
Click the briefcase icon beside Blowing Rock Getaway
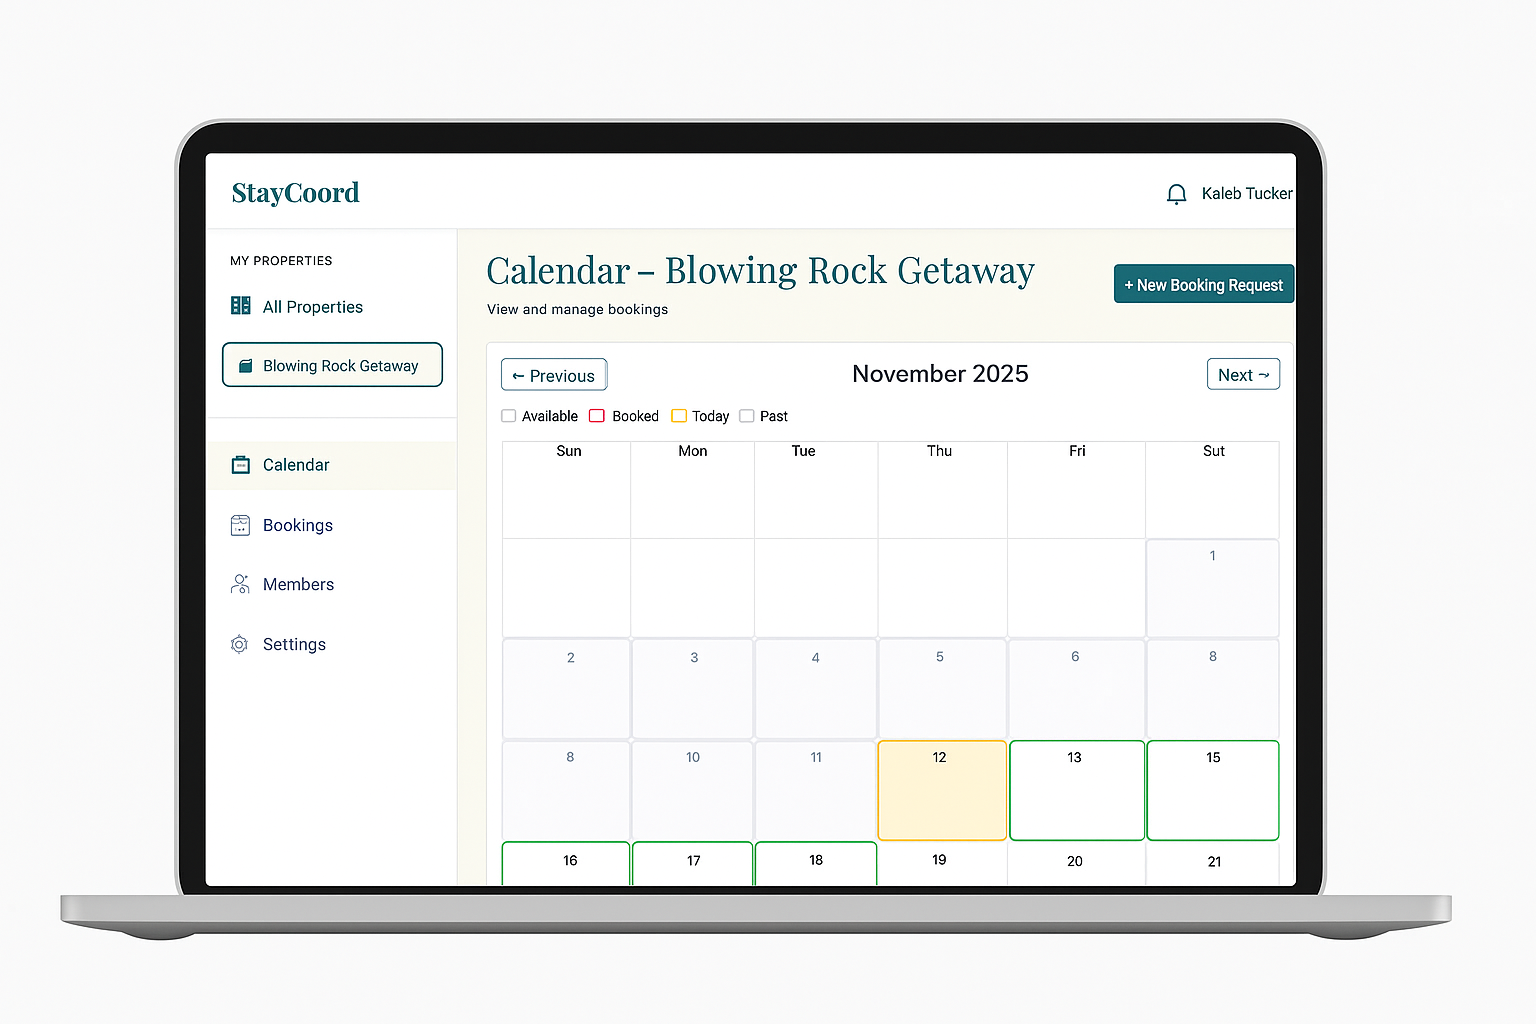pyautogui.click(x=246, y=365)
